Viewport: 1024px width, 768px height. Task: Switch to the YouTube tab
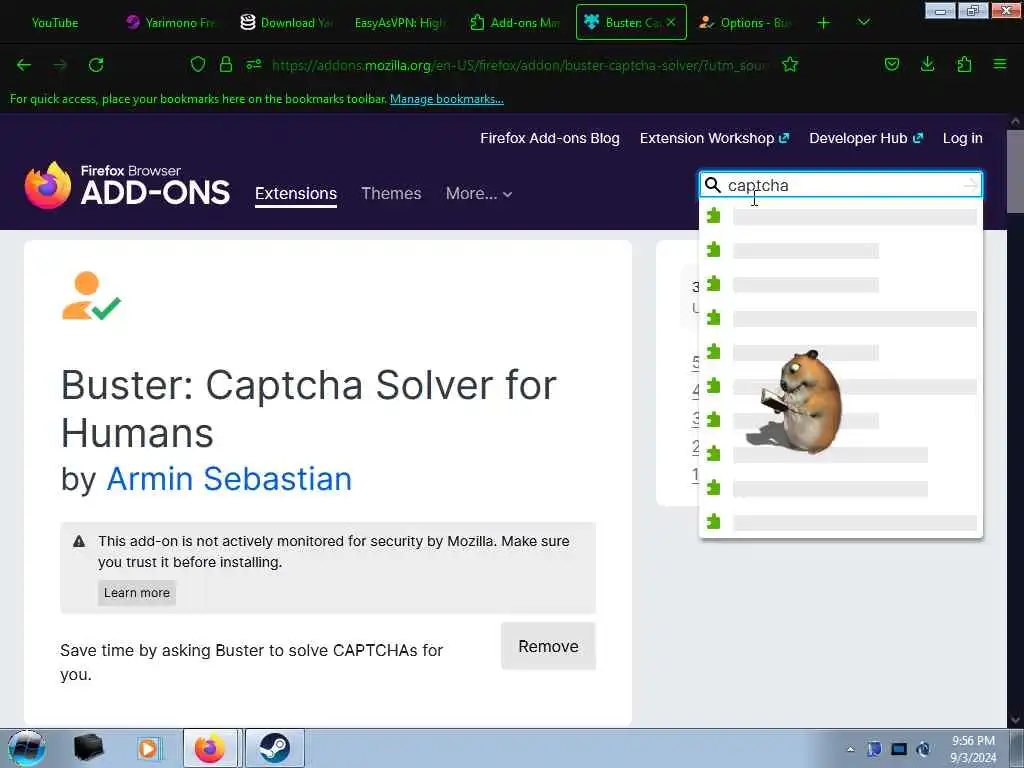(x=55, y=23)
